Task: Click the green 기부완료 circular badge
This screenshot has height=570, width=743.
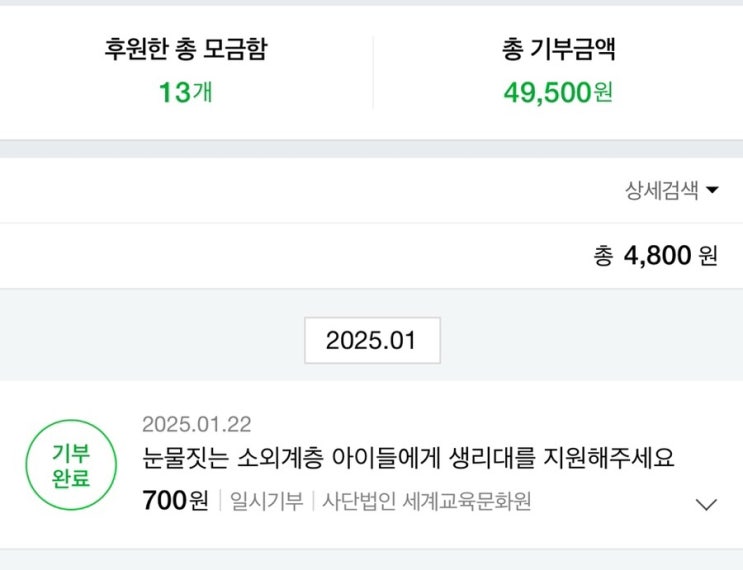Action: click(x=70, y=465)
